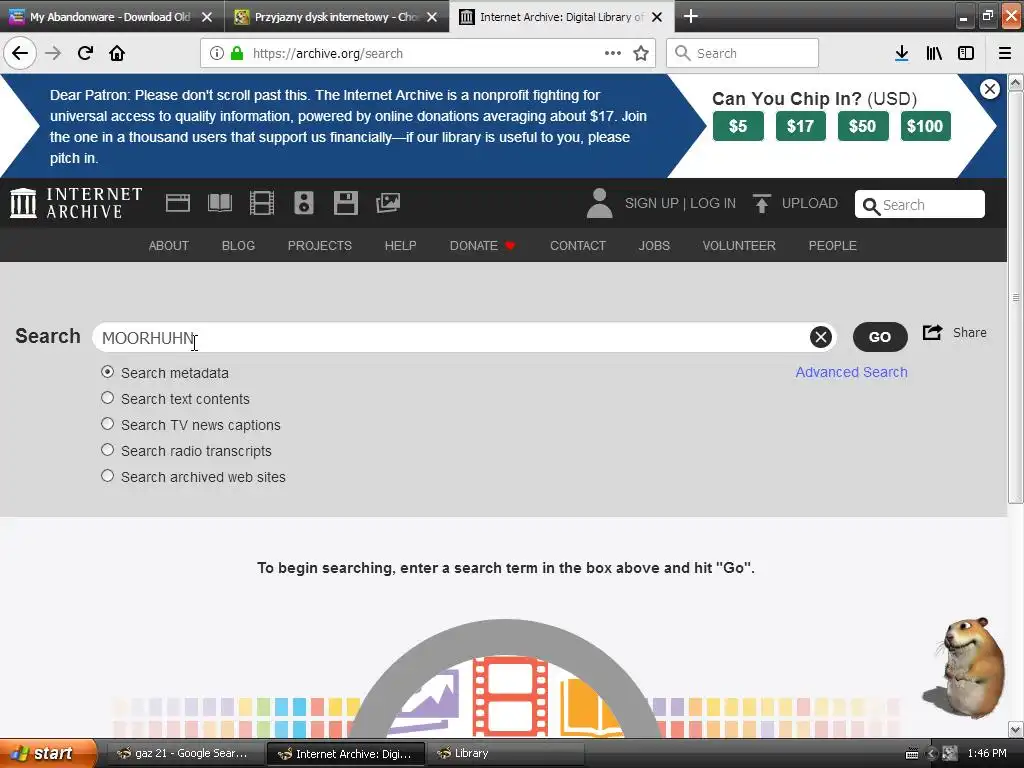Switch to Library taskbar window
Viewport: 1024px width, 768px height.
coord(506,753)
